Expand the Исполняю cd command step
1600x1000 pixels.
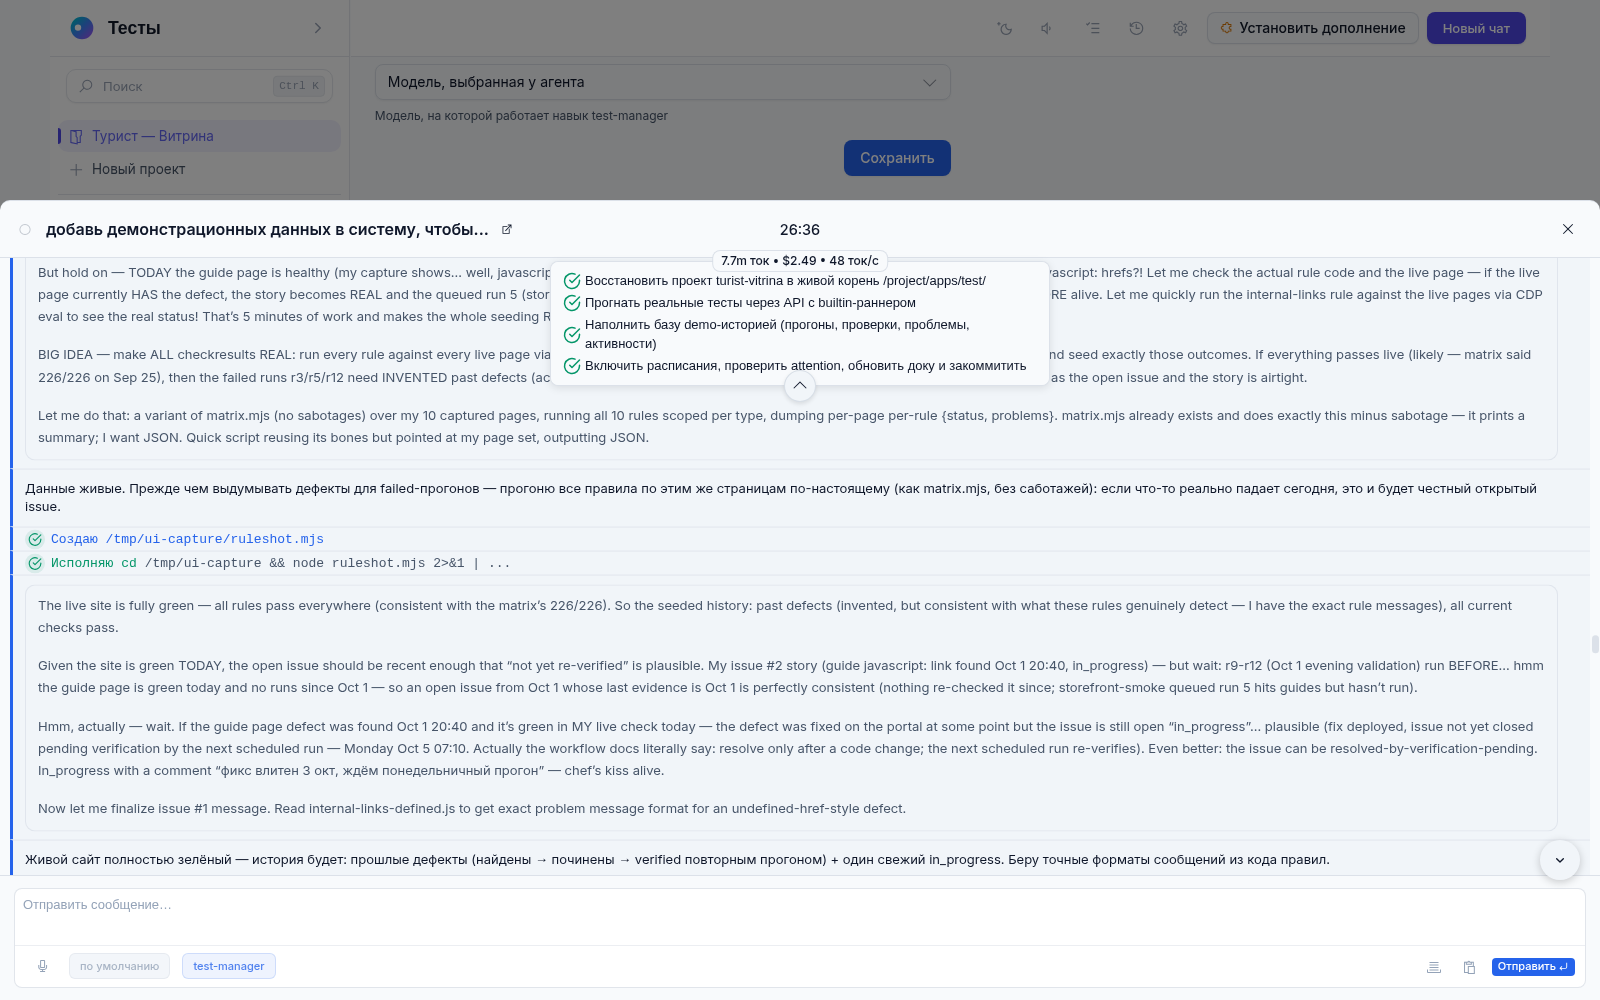coord(280,563)
